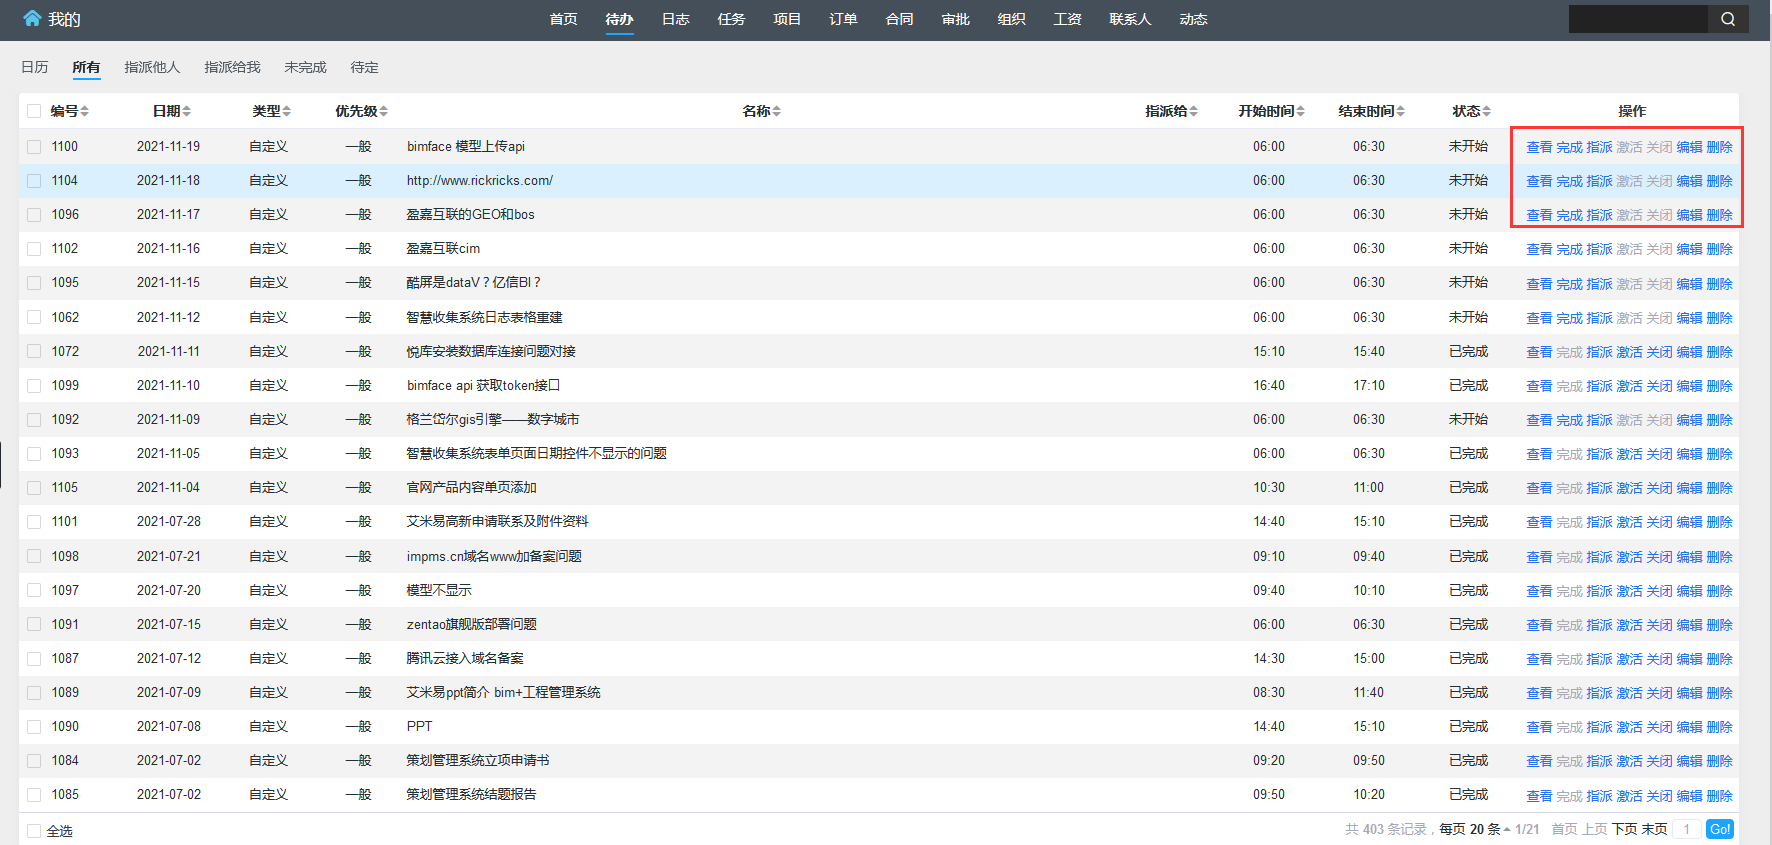Click the magnifier search icon

(x=1727, y=19)
